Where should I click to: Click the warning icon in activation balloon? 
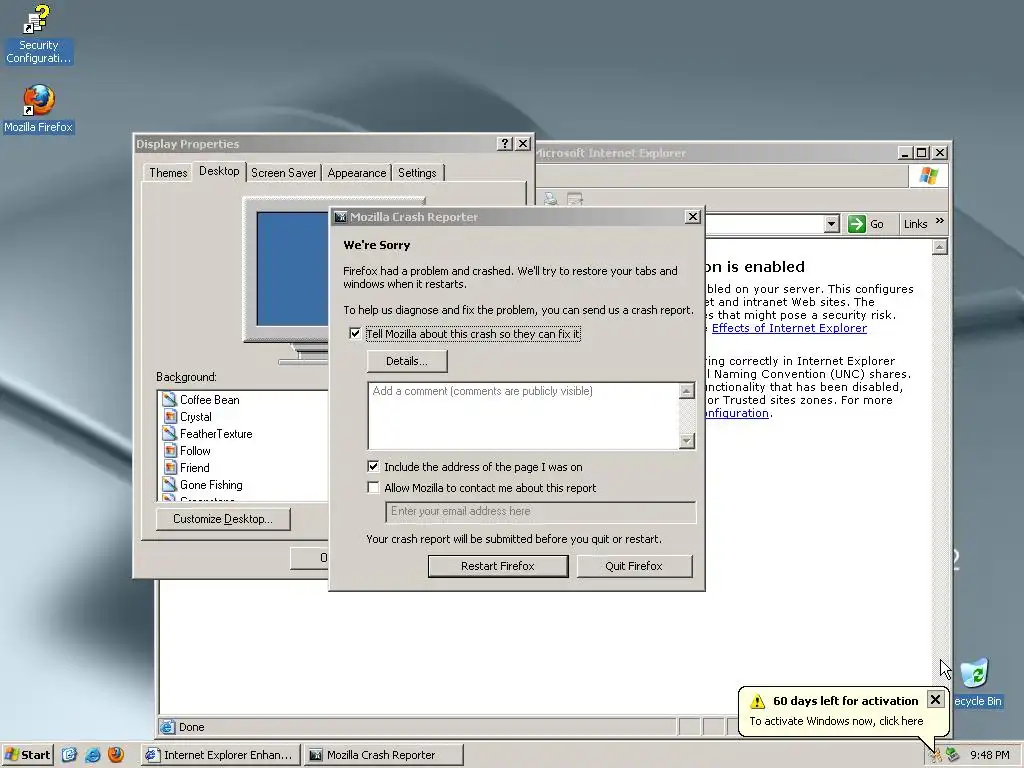click(757, 701)
